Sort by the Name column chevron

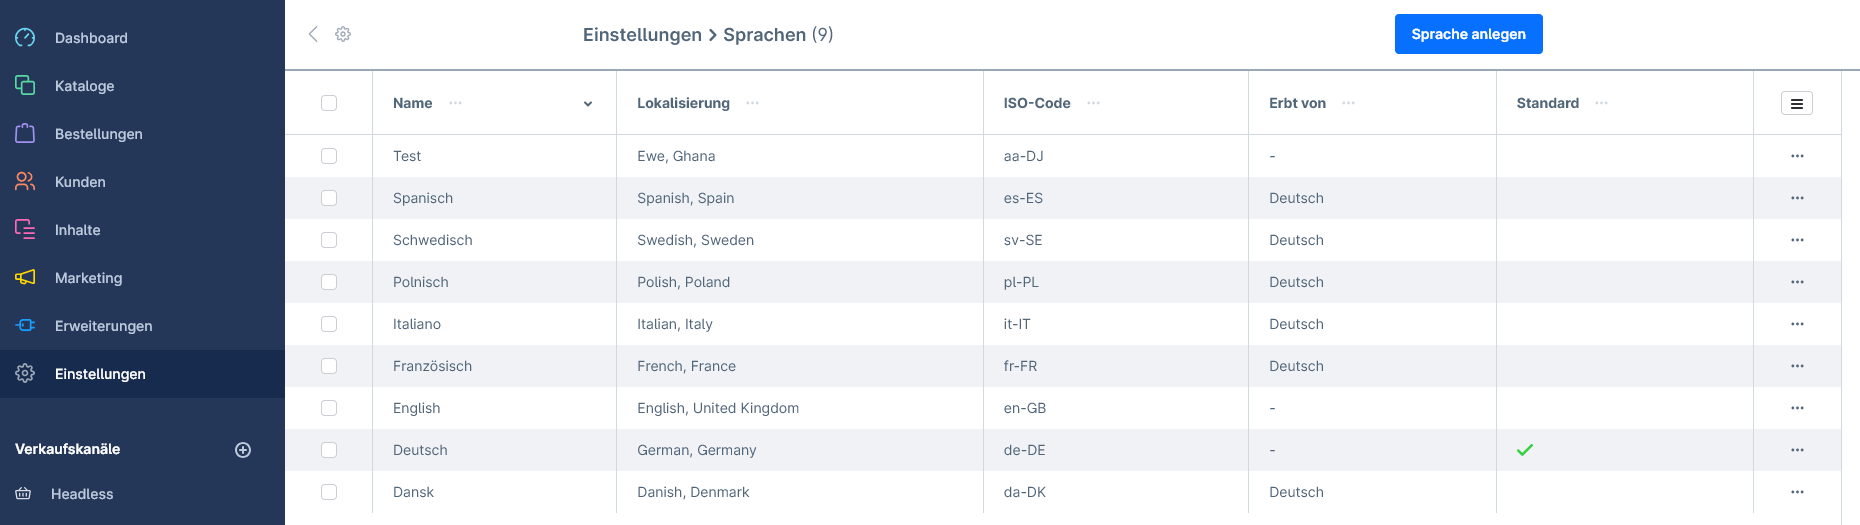(x=588, y=104)
